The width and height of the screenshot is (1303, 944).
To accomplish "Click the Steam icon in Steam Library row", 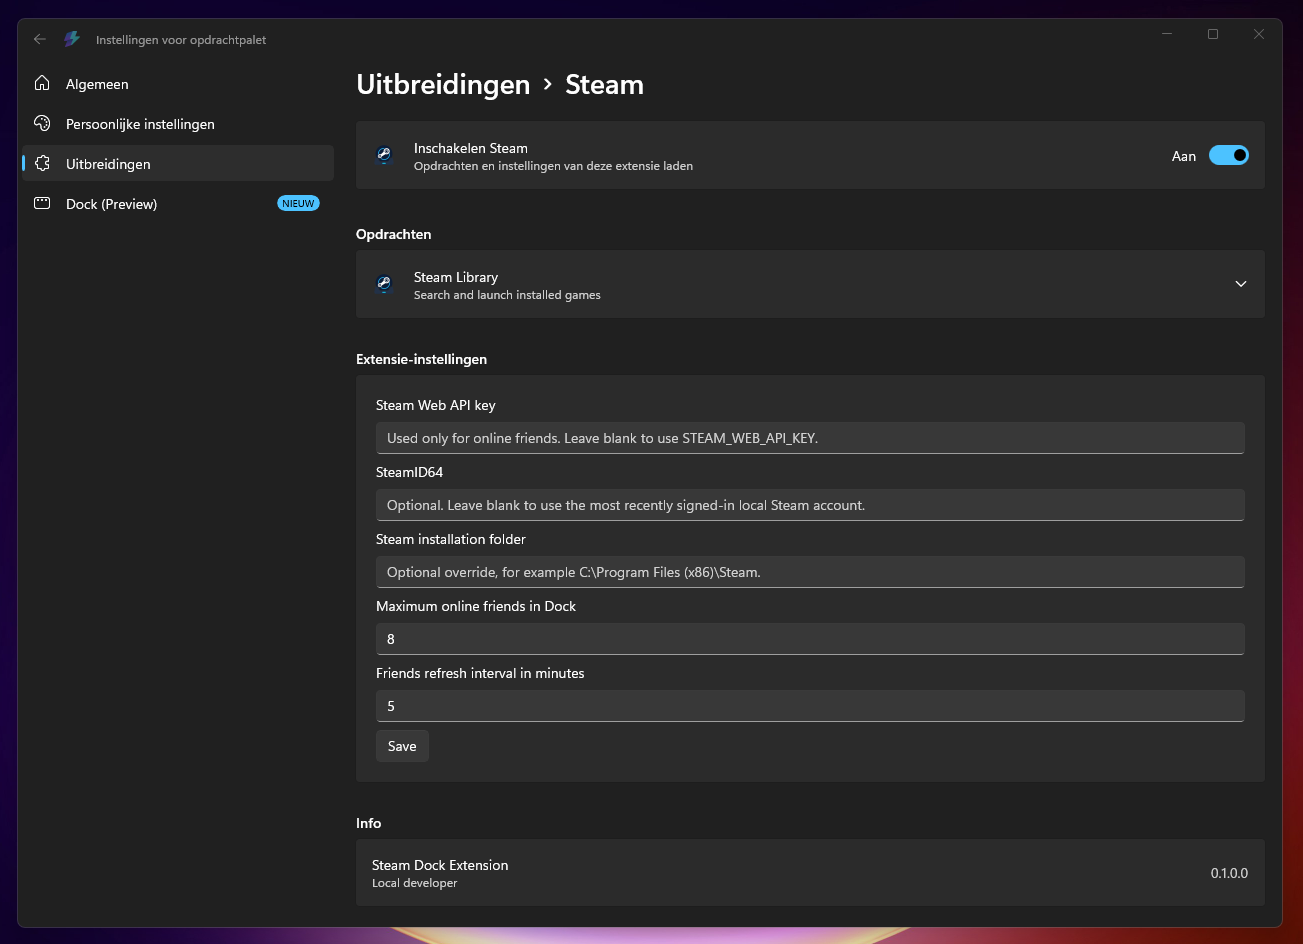I will tap(384, 284).
